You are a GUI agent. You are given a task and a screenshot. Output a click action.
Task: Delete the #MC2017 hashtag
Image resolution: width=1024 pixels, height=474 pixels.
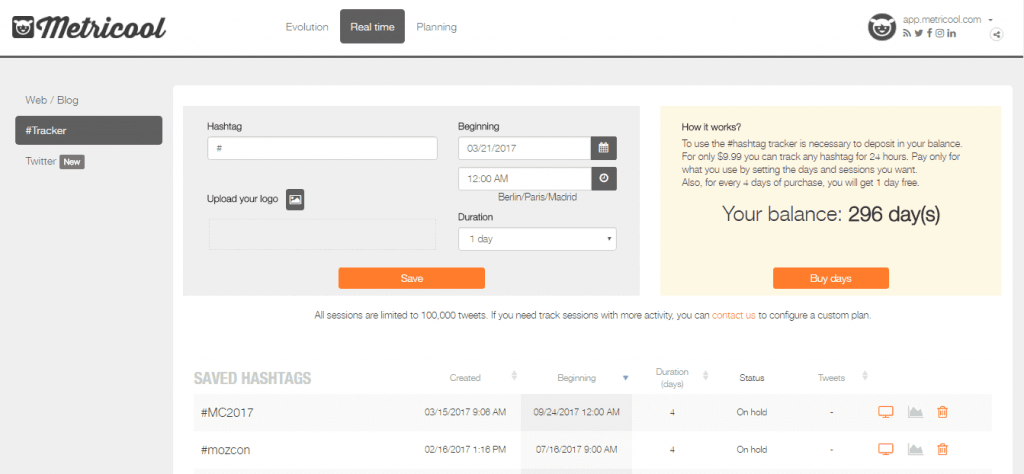[x=942, y=412]
